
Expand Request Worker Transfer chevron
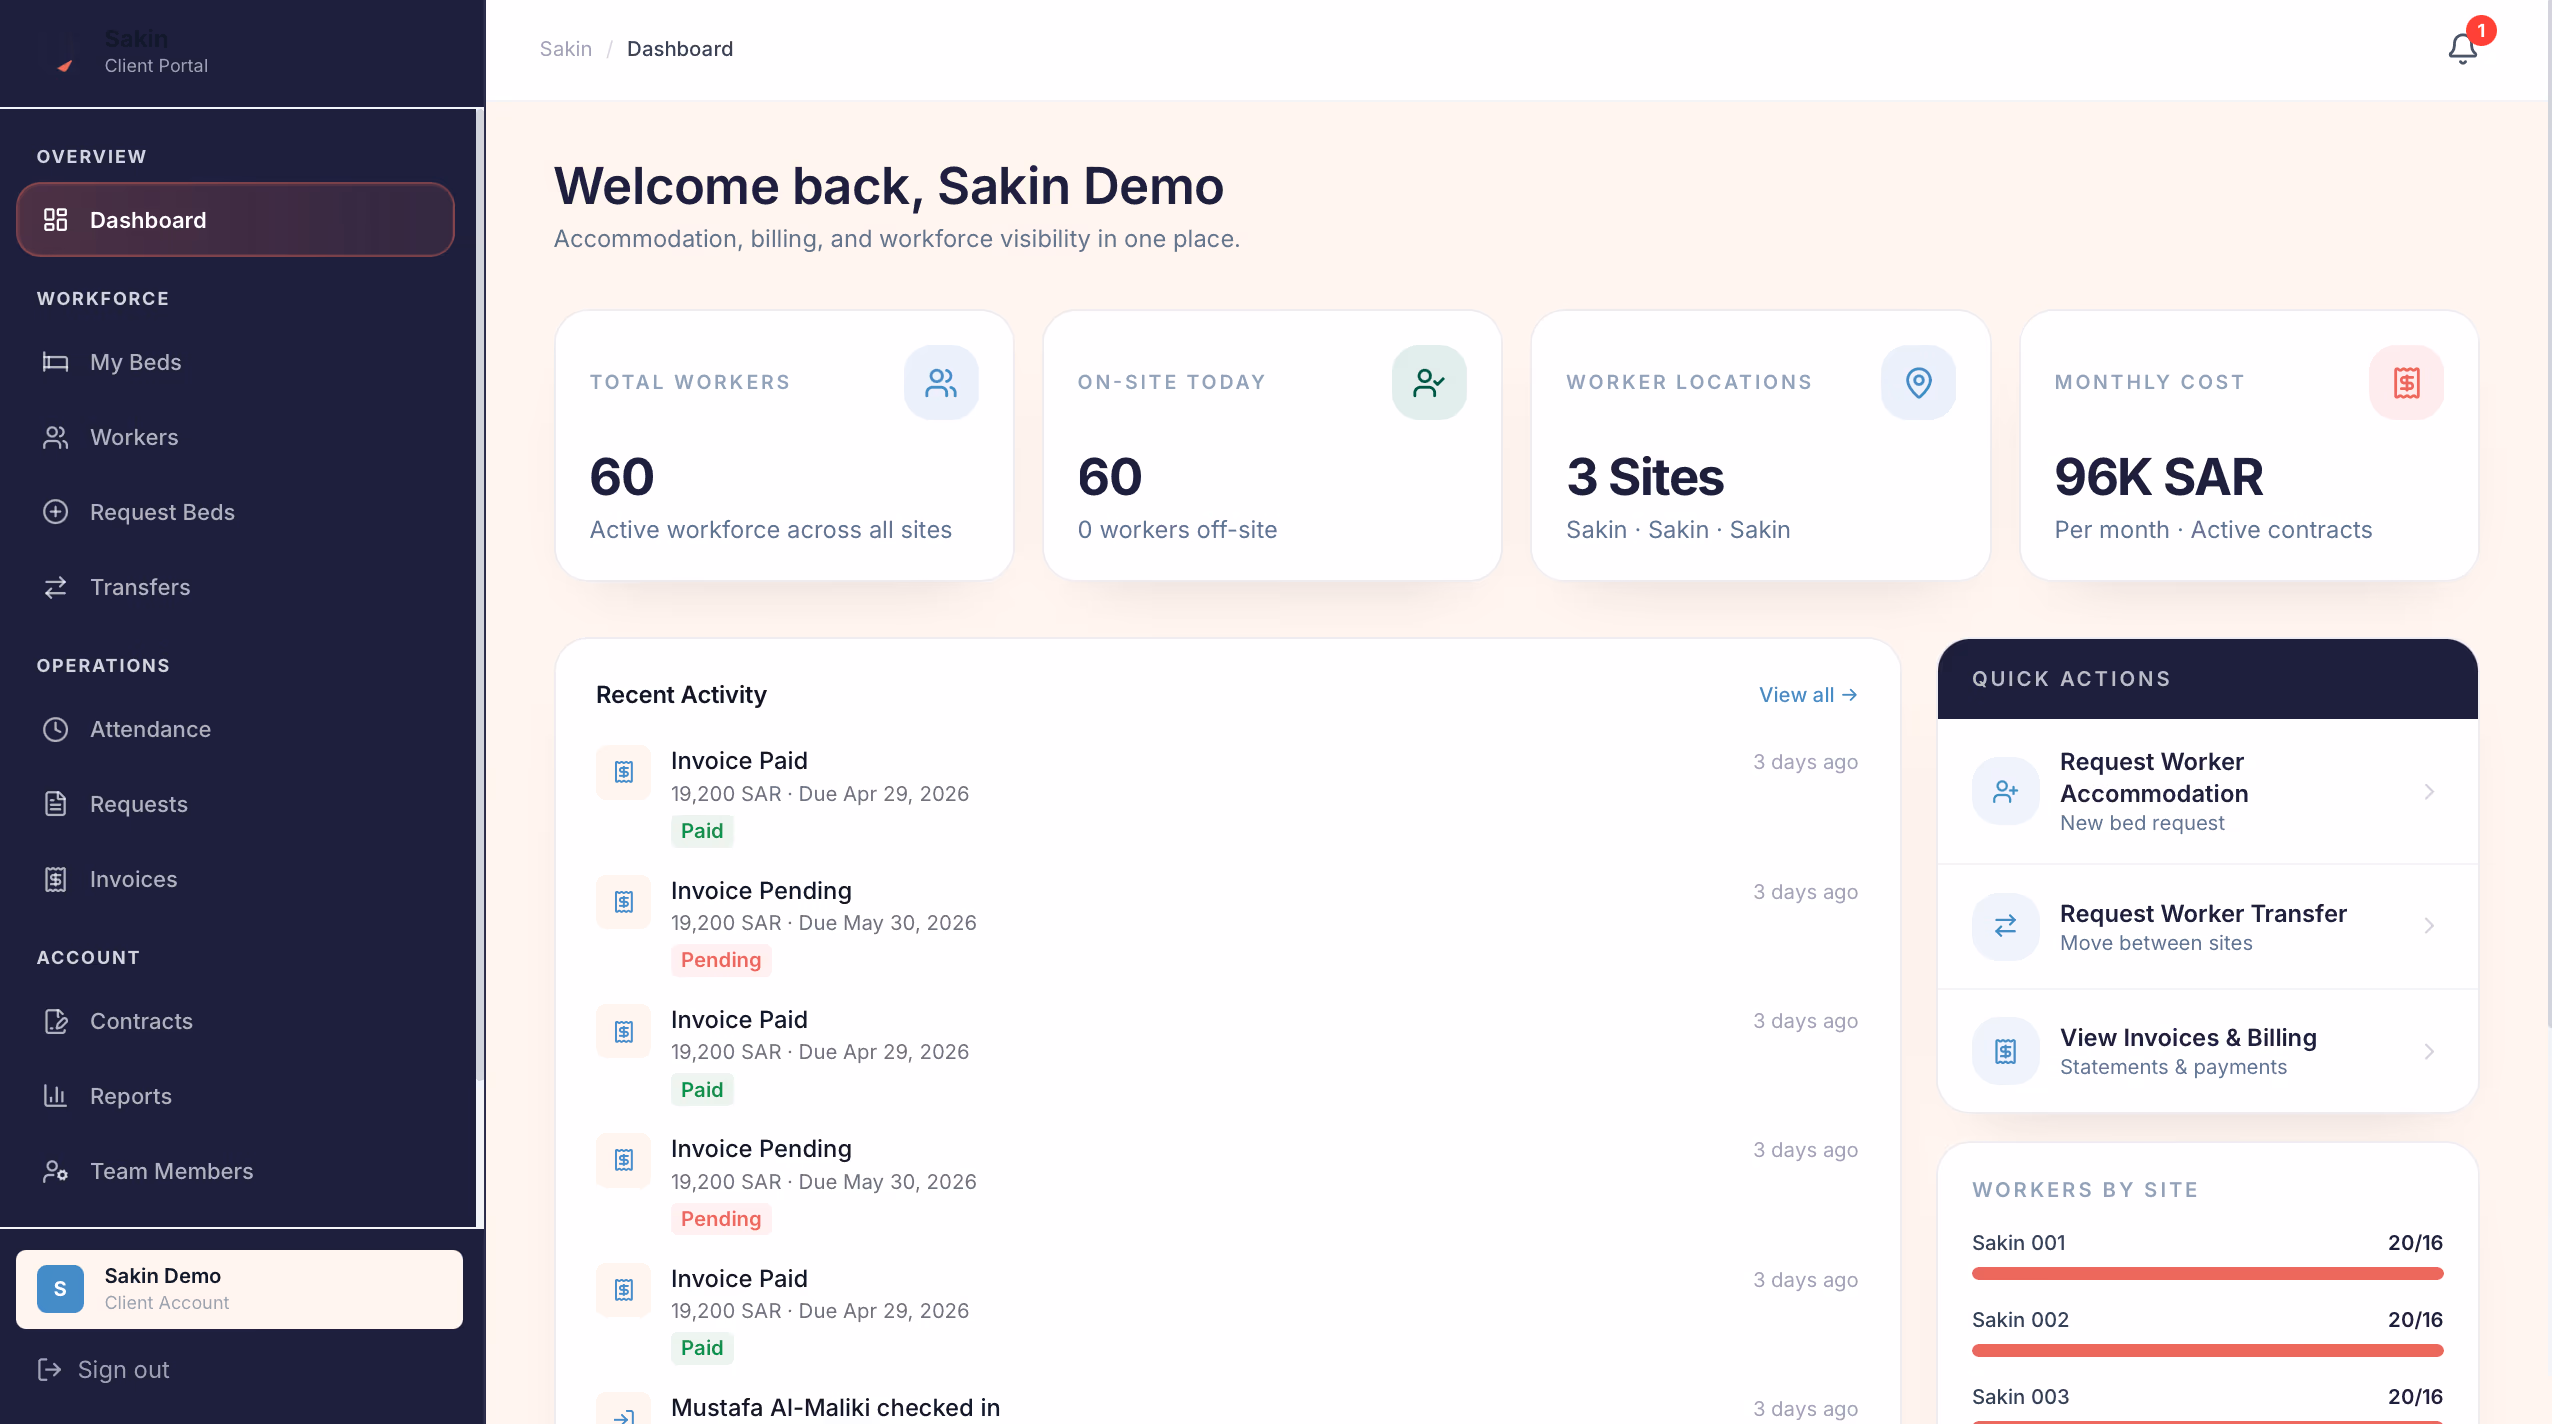coord(2429,926)
